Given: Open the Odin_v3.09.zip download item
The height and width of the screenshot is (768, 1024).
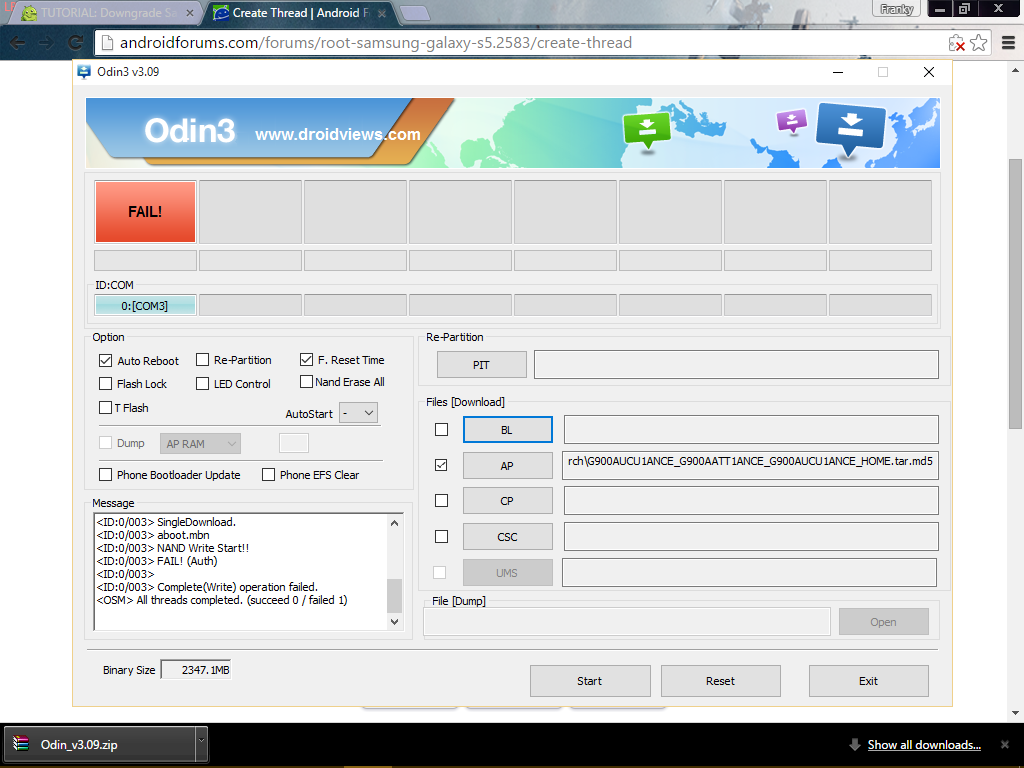Looking at the screenshot, I should pos(101,744).
